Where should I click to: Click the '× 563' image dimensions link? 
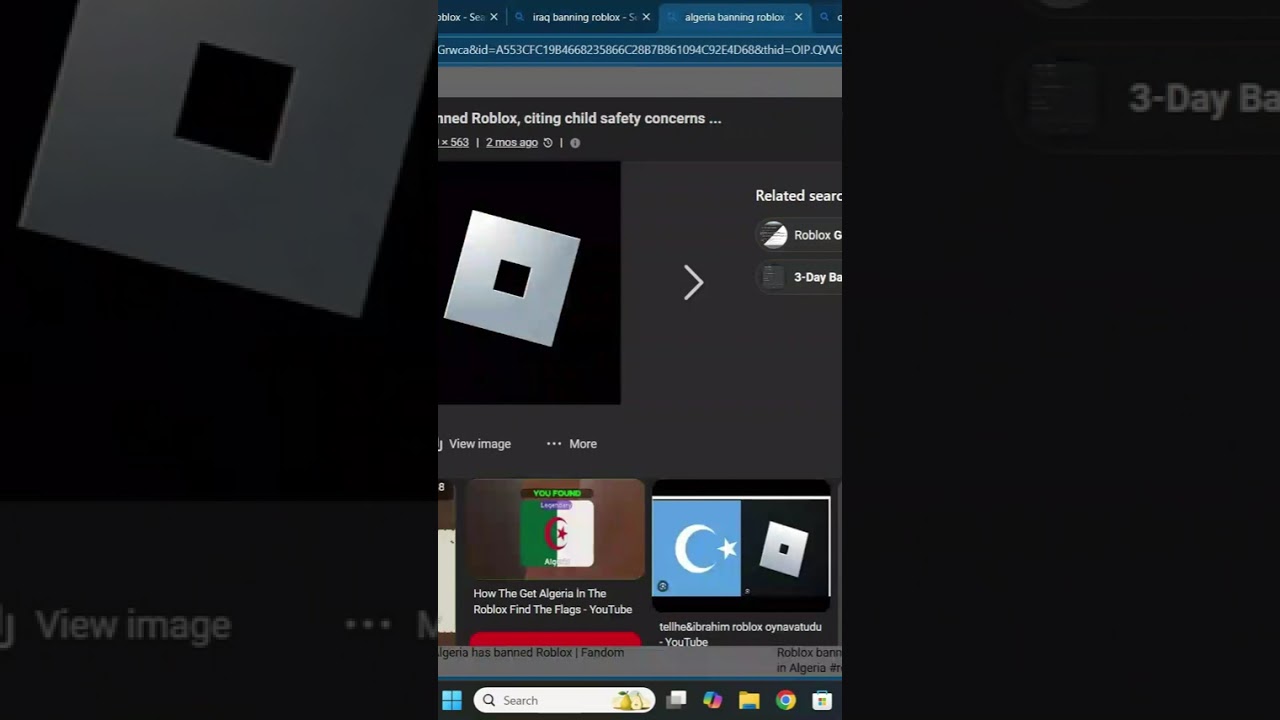click(x=454, y=143)
